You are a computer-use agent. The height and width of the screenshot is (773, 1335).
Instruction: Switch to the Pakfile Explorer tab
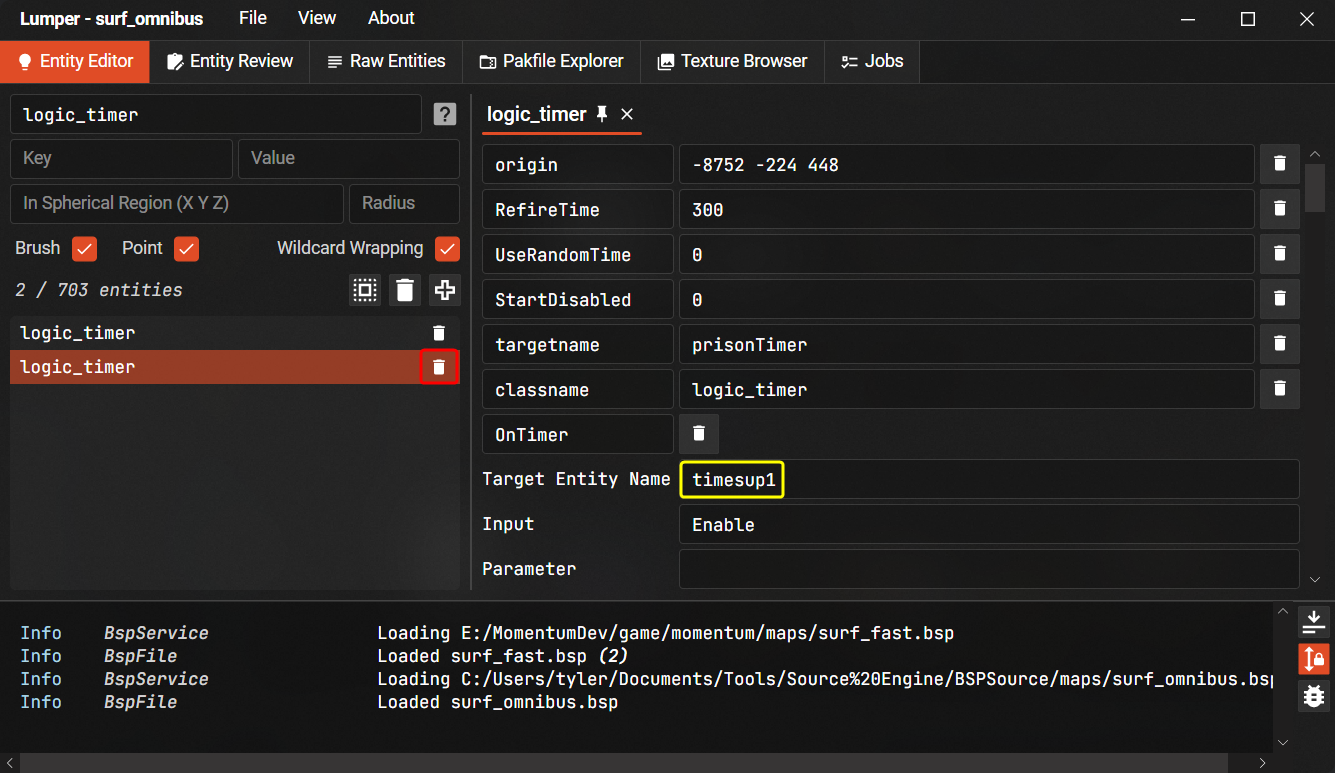click(x=551, y=61)
